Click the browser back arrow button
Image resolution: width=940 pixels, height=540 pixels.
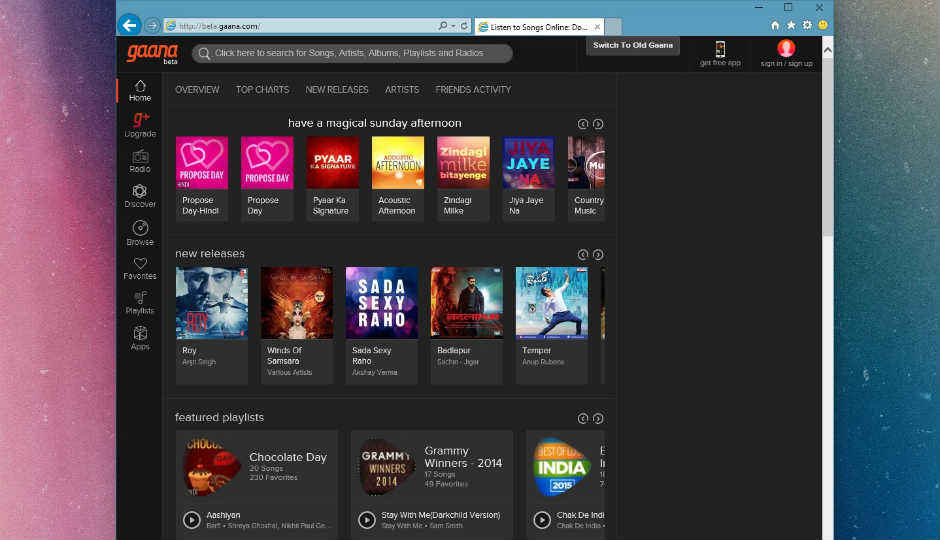click(x=129, y=25)
